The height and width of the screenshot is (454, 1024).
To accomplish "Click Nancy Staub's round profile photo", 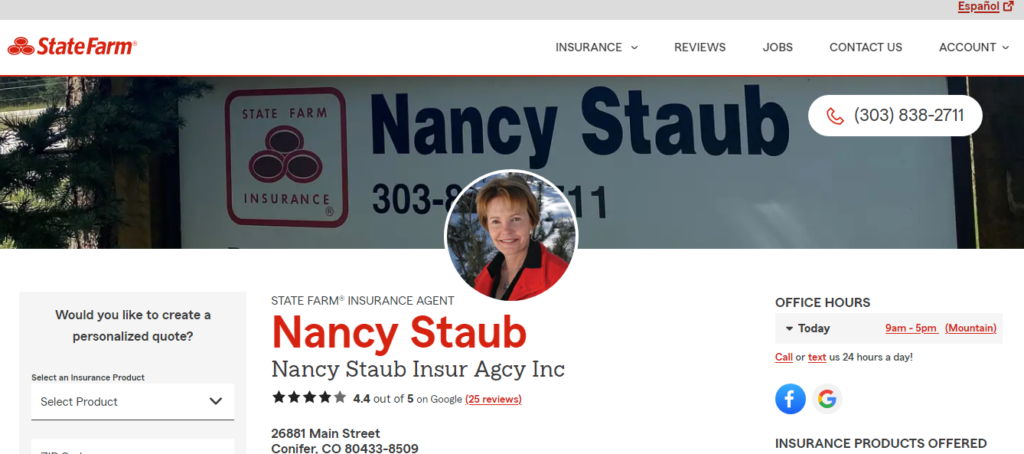I will [511, 236].
